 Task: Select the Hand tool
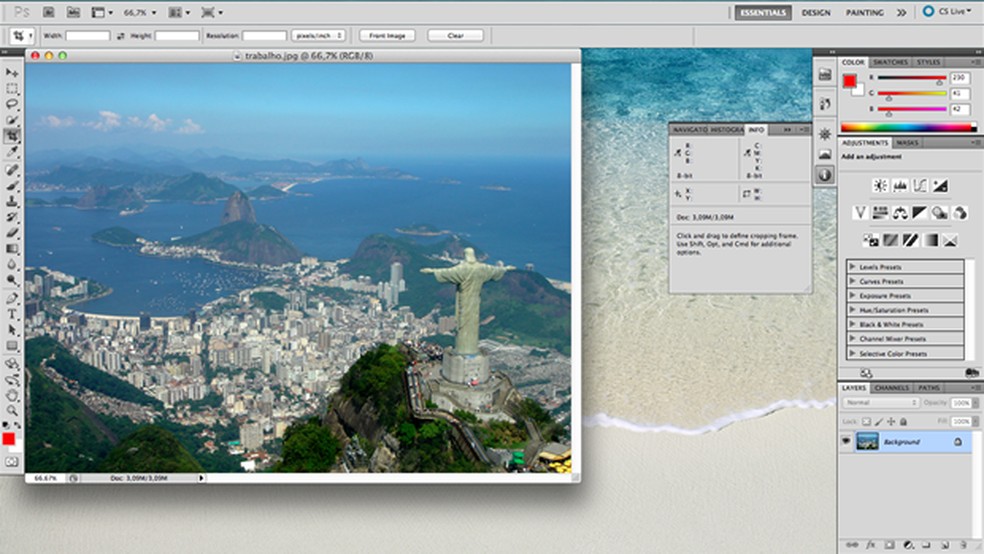(x=12, y=395)
